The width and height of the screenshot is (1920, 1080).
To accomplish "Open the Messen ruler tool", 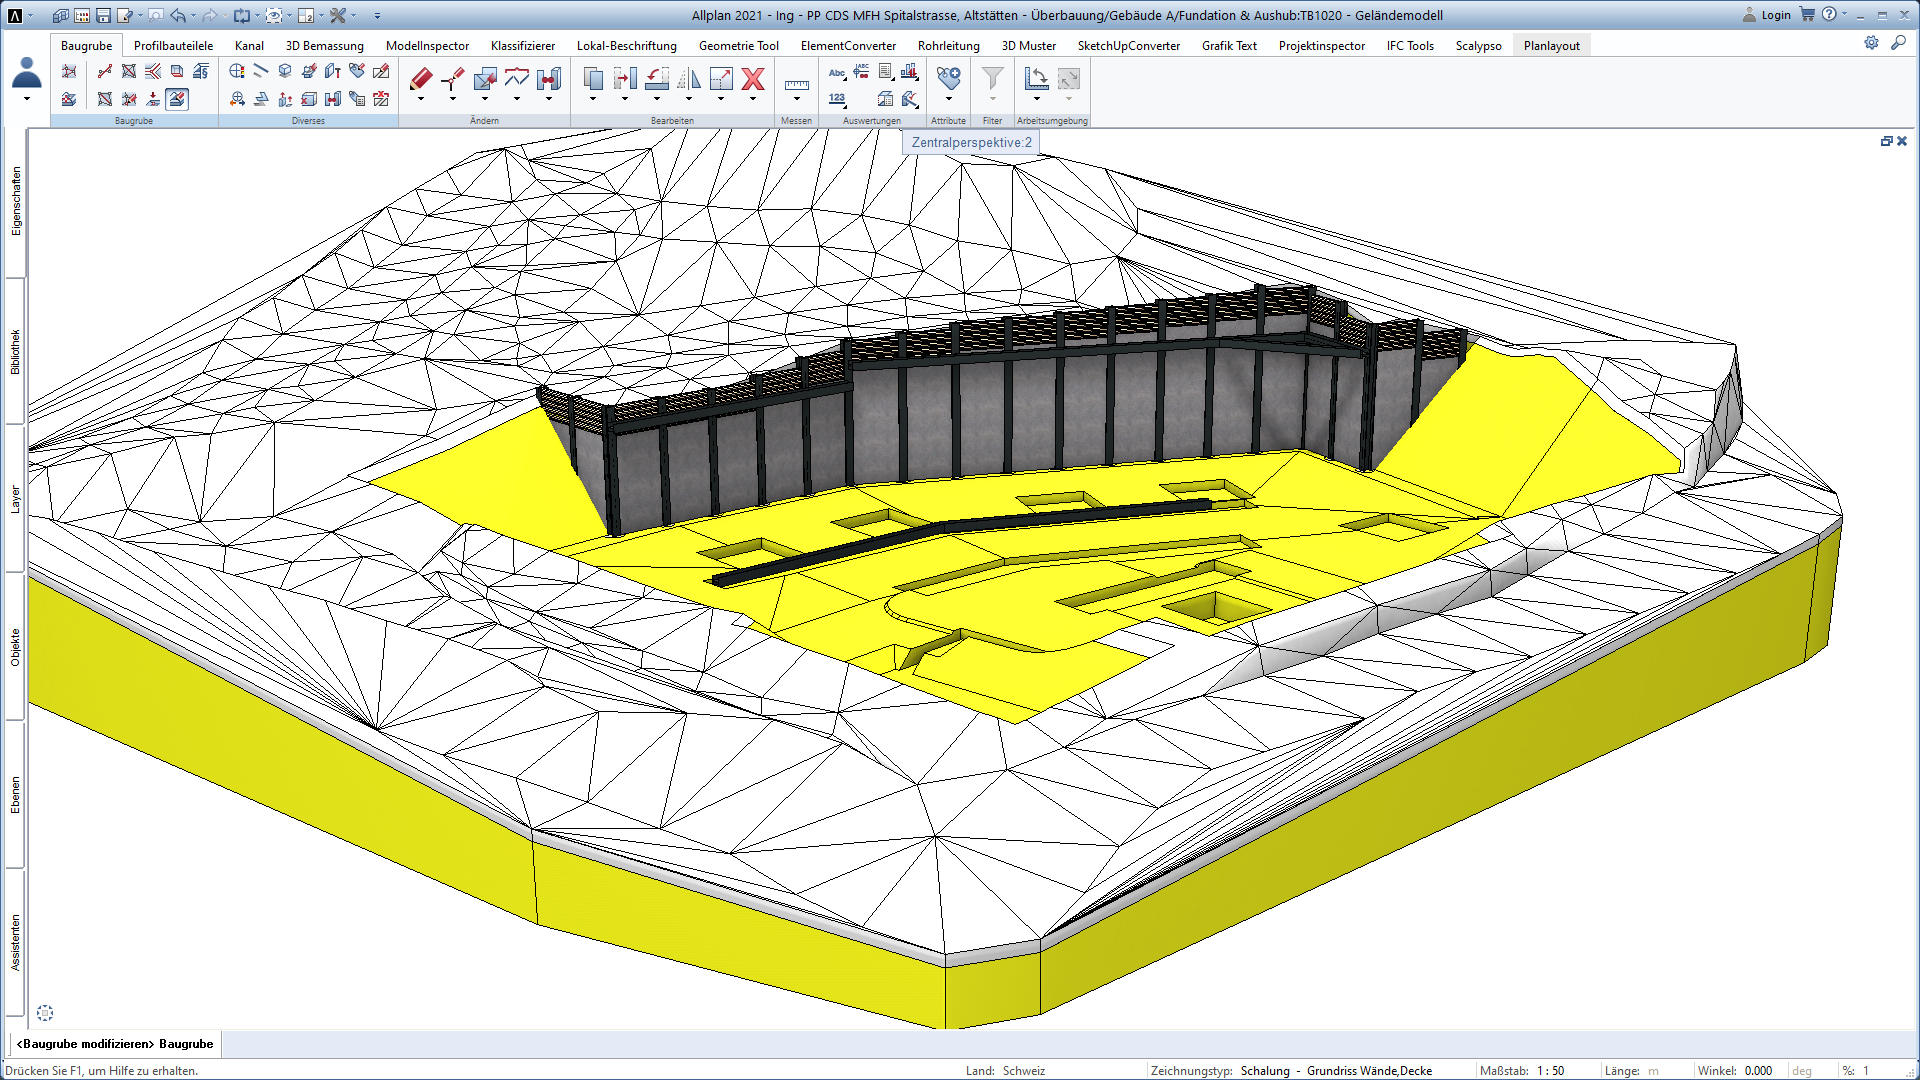I will (797, 85).
